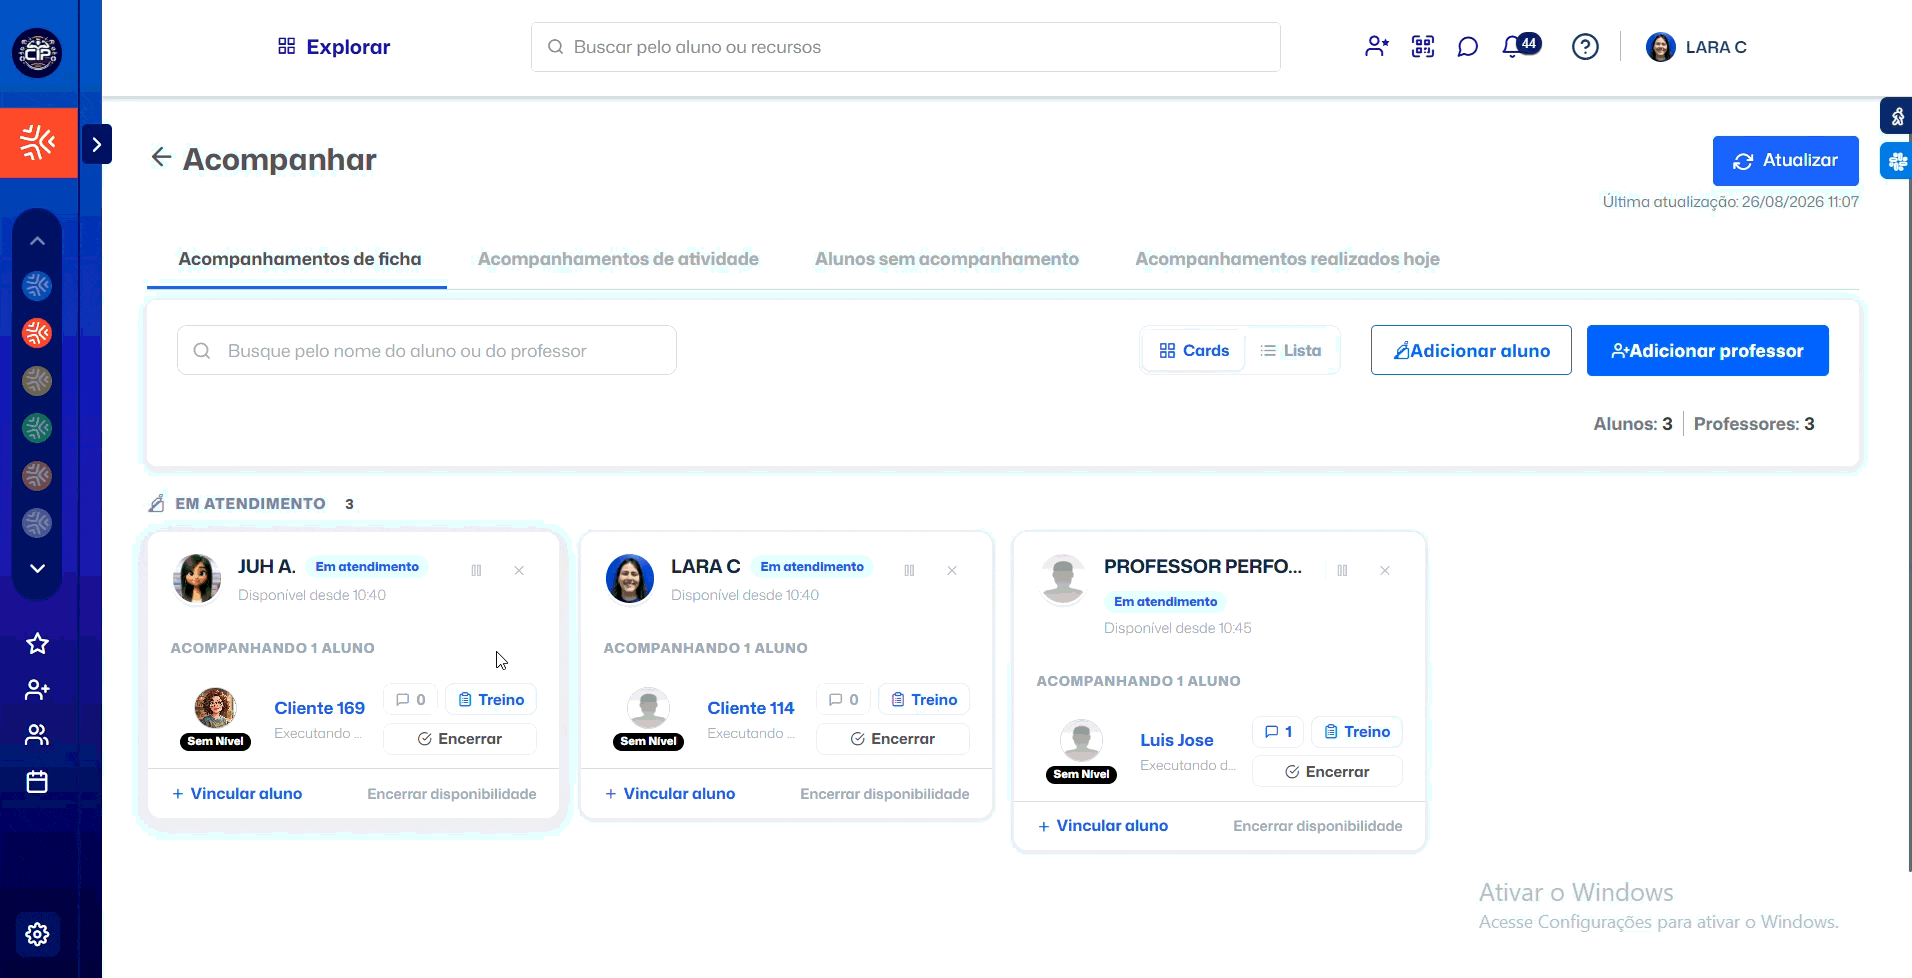The image size is (1912, 978).
Task: Switch to Lista view
Action: pos(1291,351)
